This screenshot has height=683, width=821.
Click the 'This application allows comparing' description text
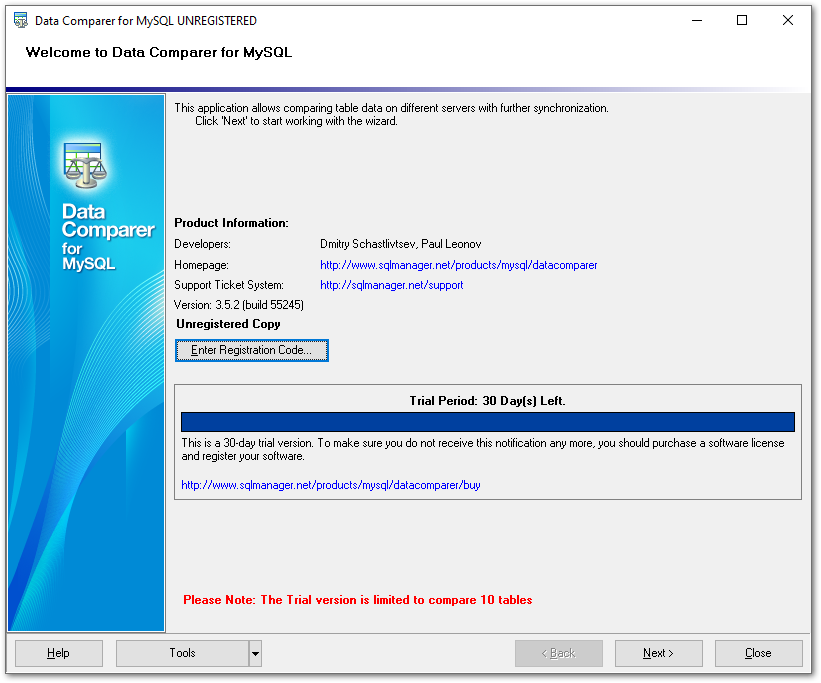coord(391,115)
